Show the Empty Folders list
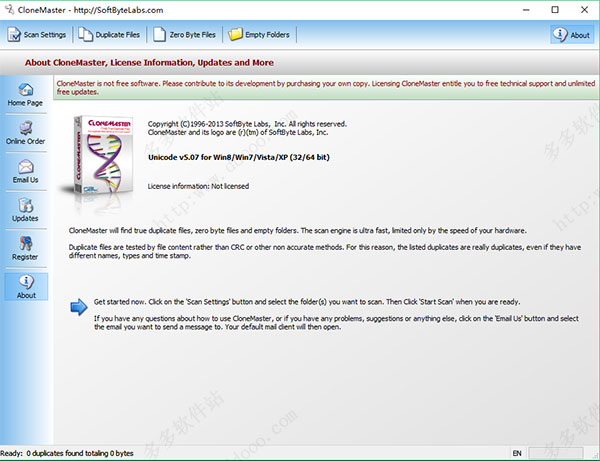The image size is (600, 461). 259,35
